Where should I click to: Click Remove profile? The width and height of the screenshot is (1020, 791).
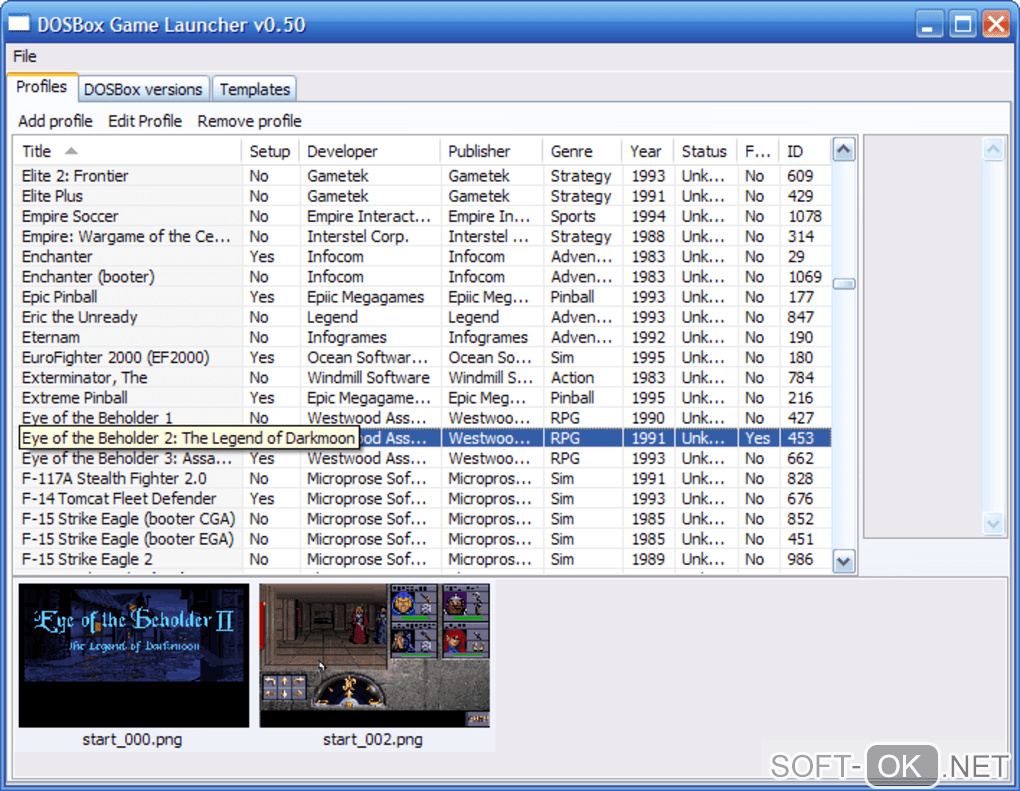(x=249, y=121)
